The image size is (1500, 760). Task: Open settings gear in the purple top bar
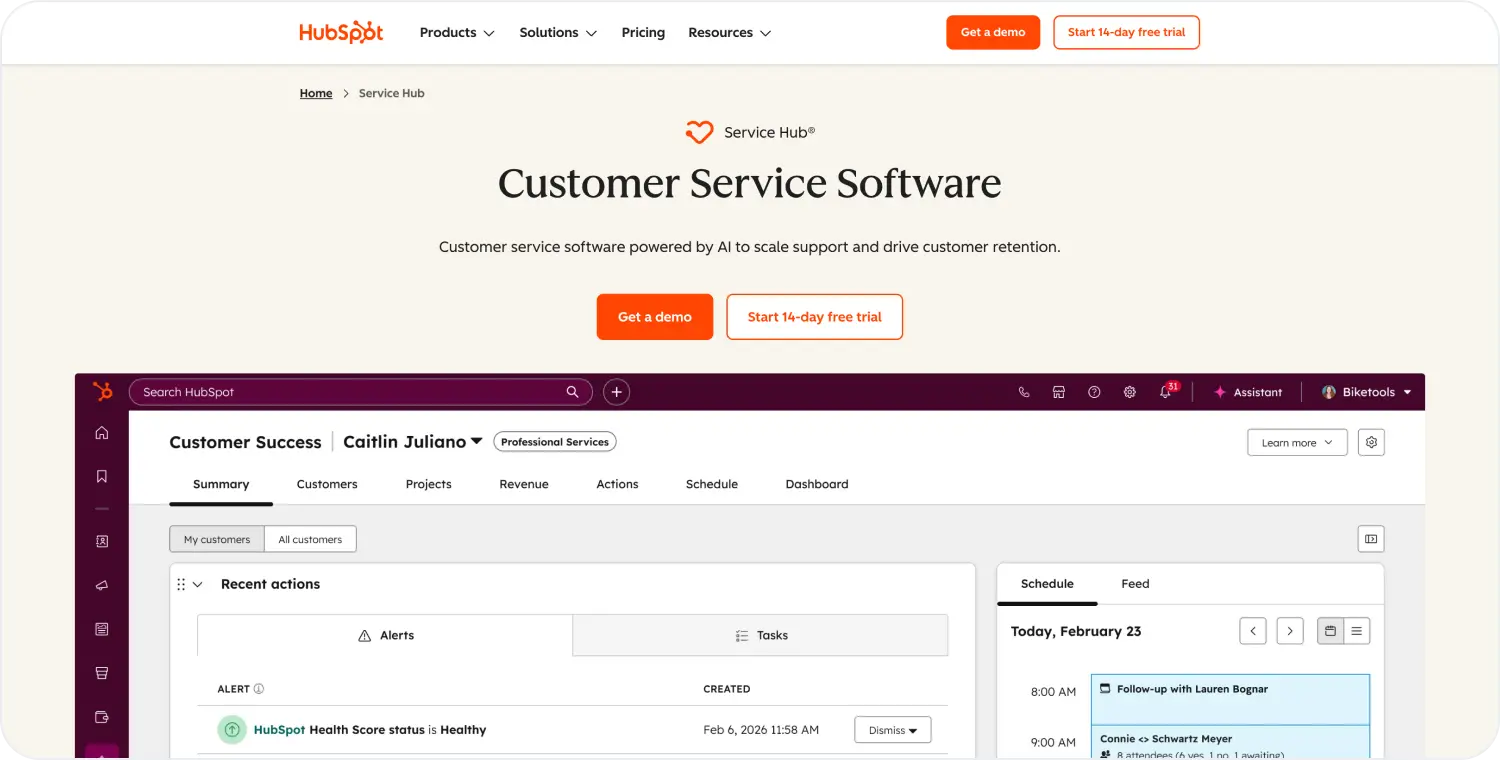[1130, 392]
